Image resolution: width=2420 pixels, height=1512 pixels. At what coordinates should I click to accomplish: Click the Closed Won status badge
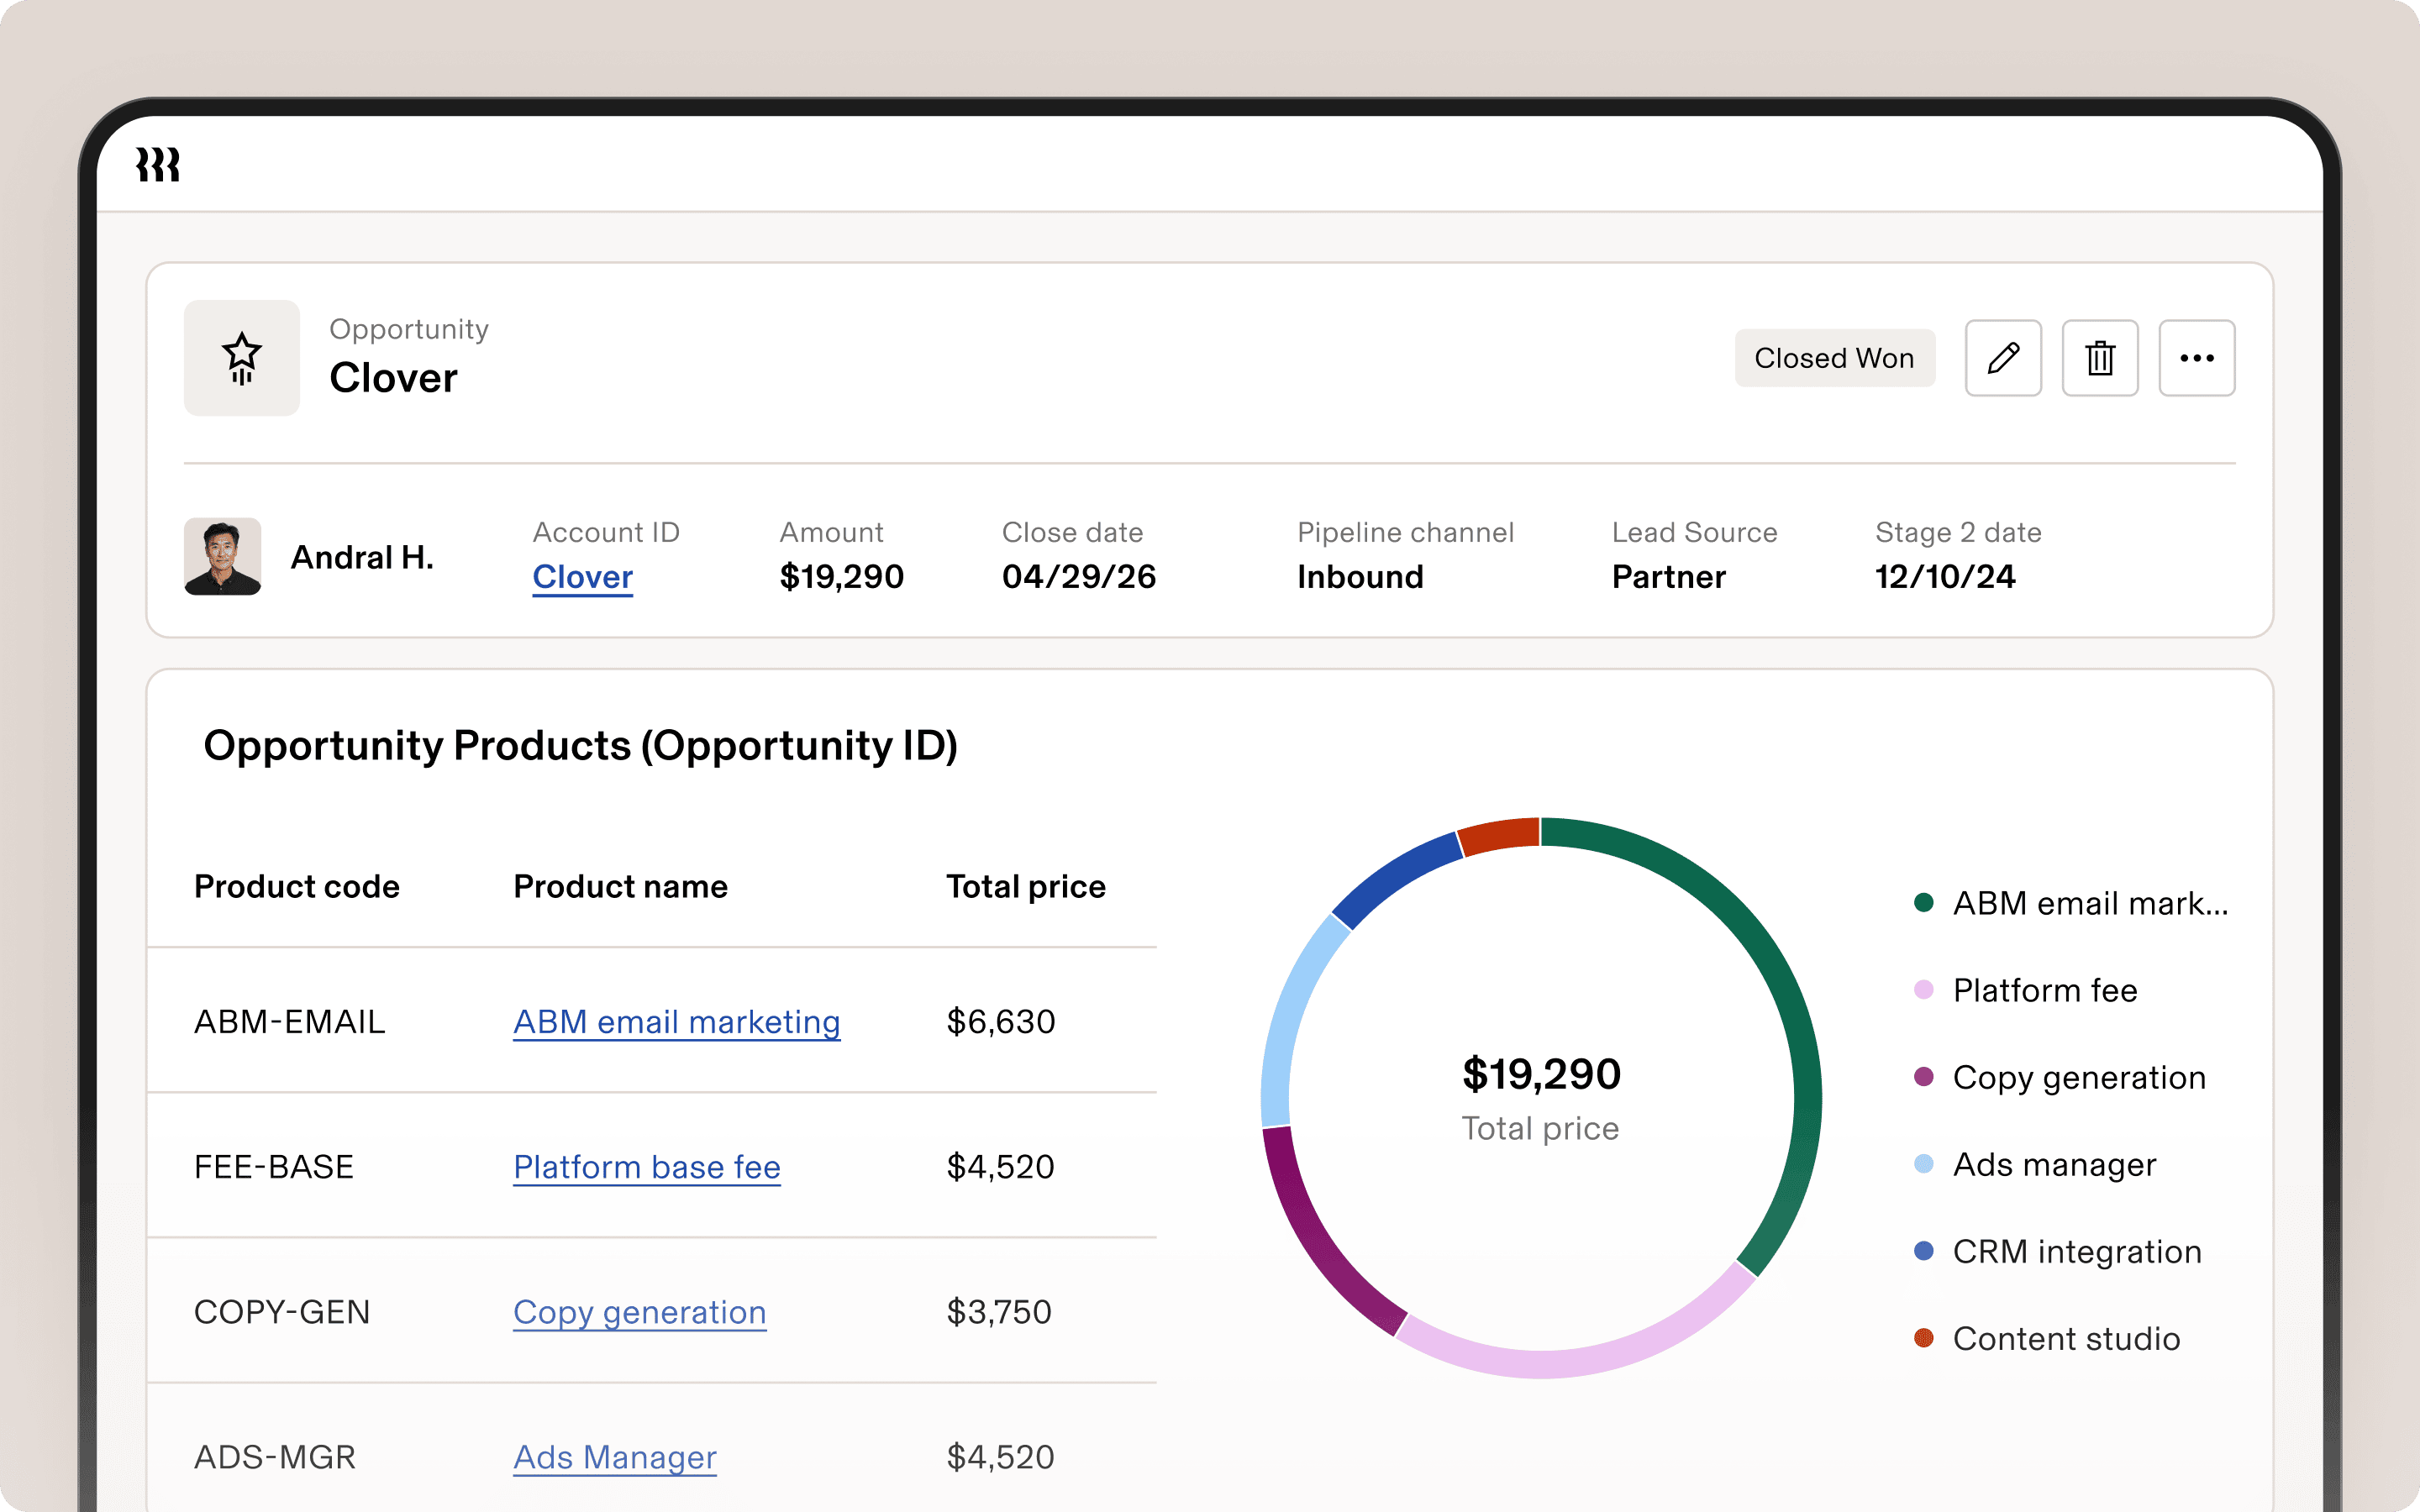1835,358
